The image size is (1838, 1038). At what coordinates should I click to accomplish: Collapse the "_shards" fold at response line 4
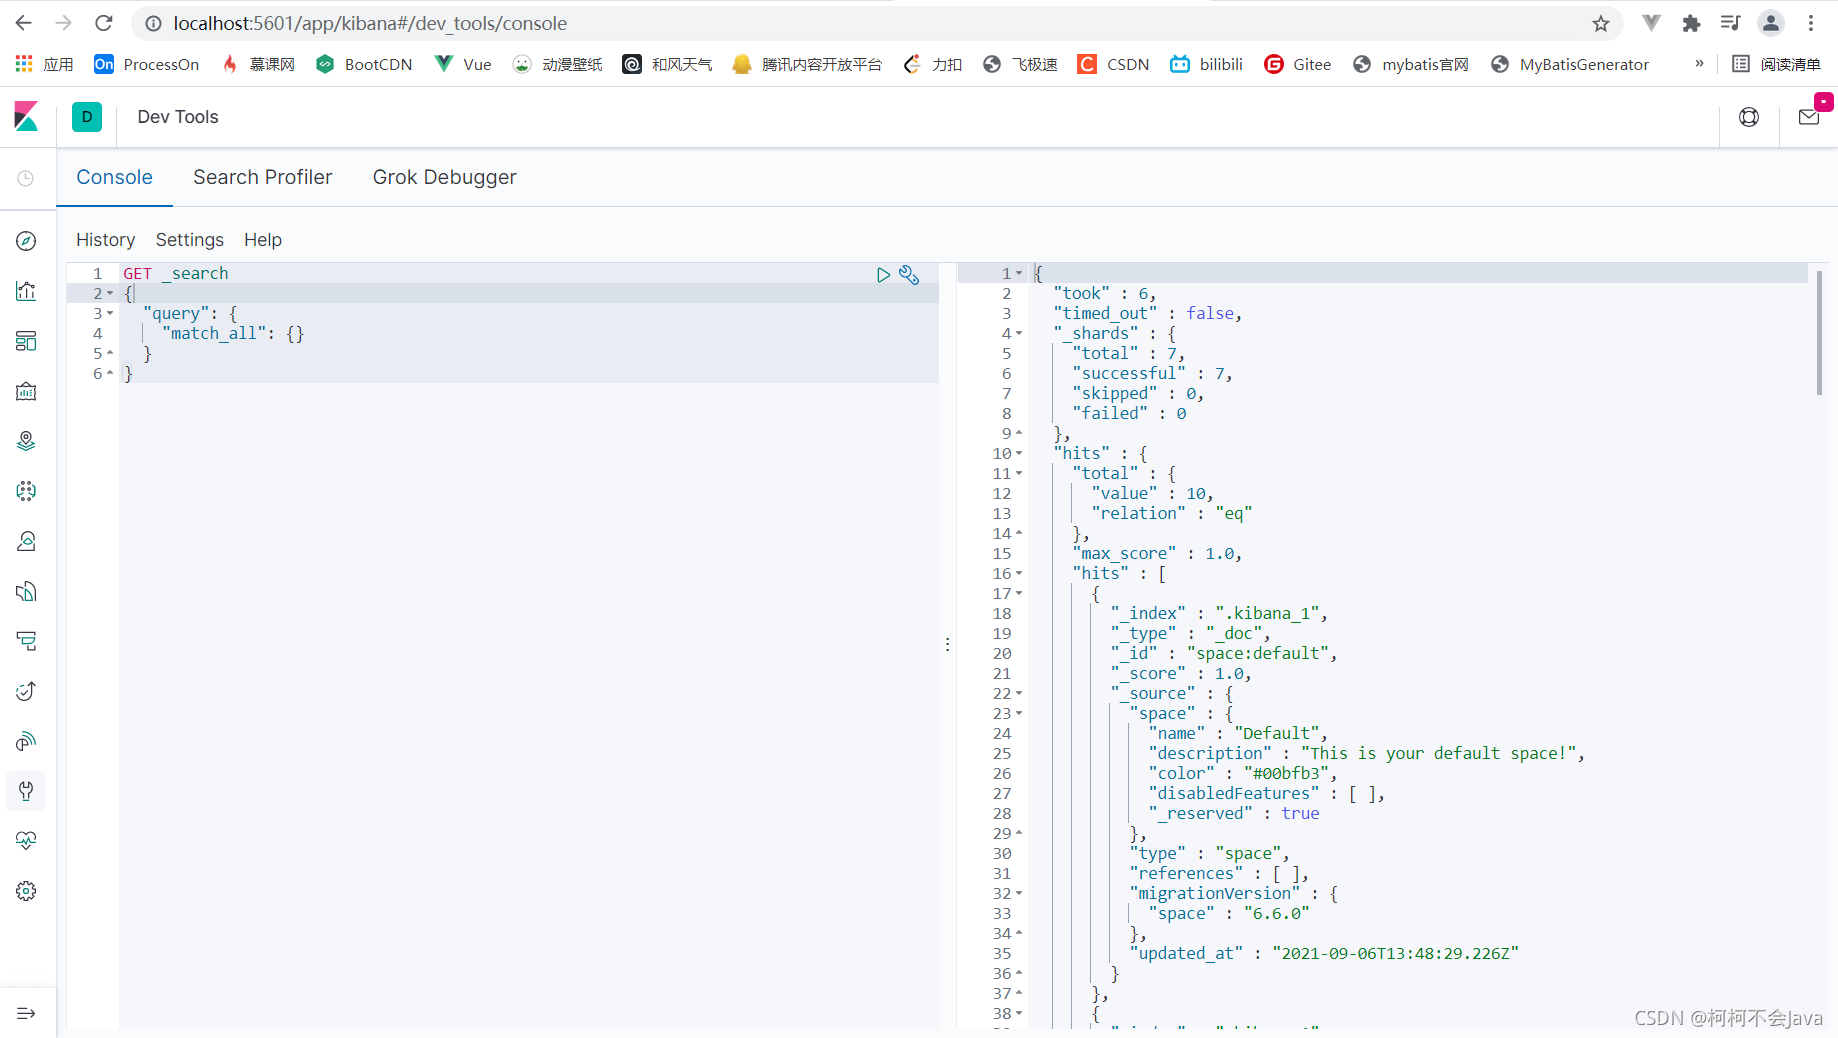[x=1019, y=334]
